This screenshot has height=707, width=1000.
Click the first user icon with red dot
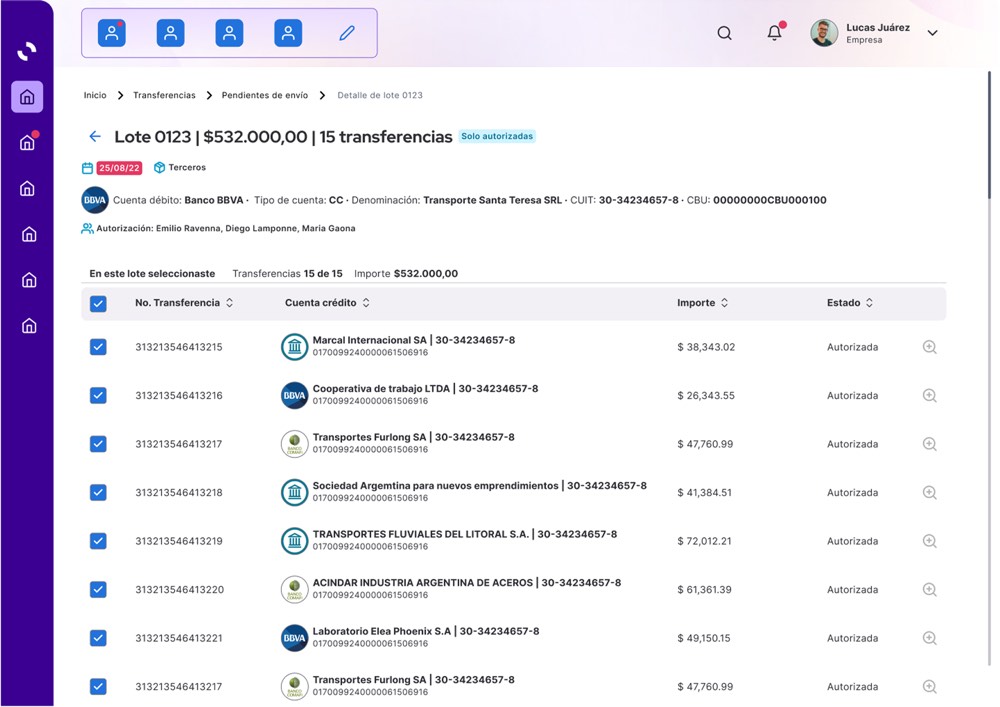tap(112, 33)
